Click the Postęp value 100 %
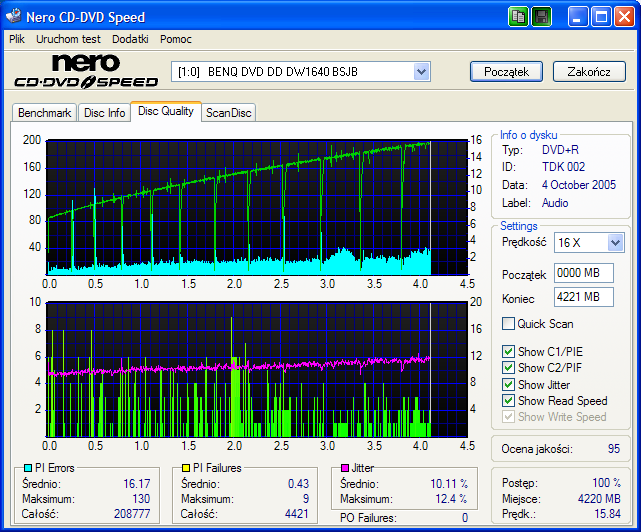Image resolution: width=641 pixels, height=532 pixels. [606, 483]
